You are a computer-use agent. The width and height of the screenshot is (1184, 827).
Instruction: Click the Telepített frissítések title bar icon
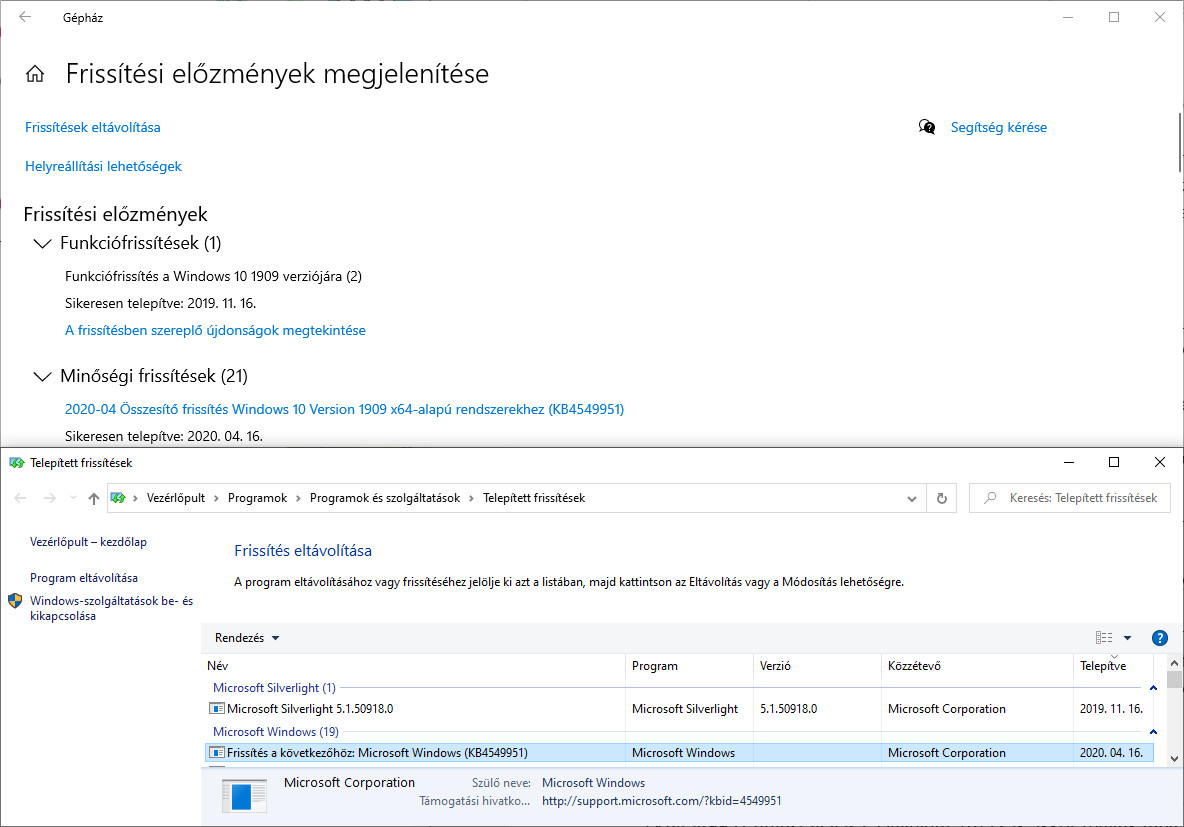click(17, 462)
